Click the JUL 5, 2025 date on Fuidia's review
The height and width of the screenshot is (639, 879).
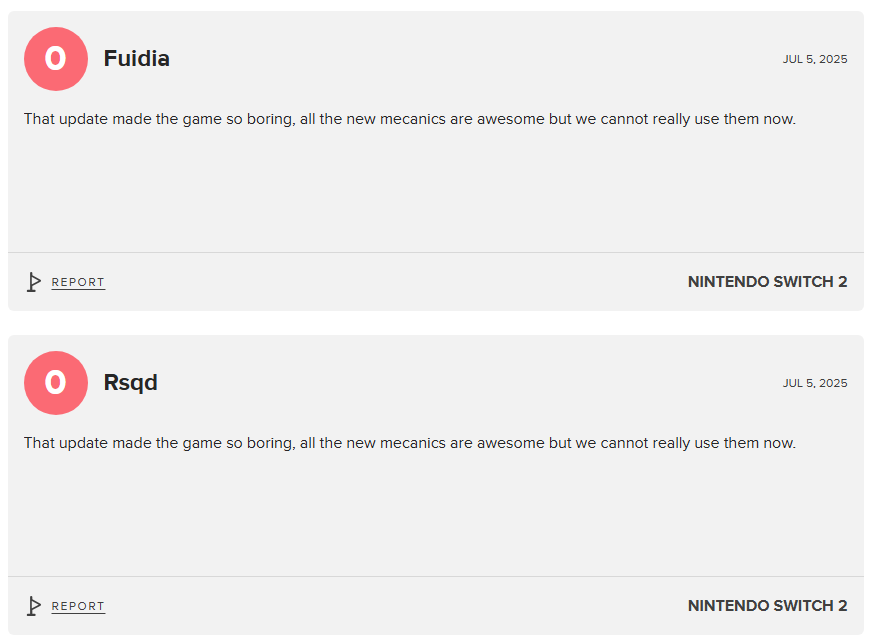[815, 59]
